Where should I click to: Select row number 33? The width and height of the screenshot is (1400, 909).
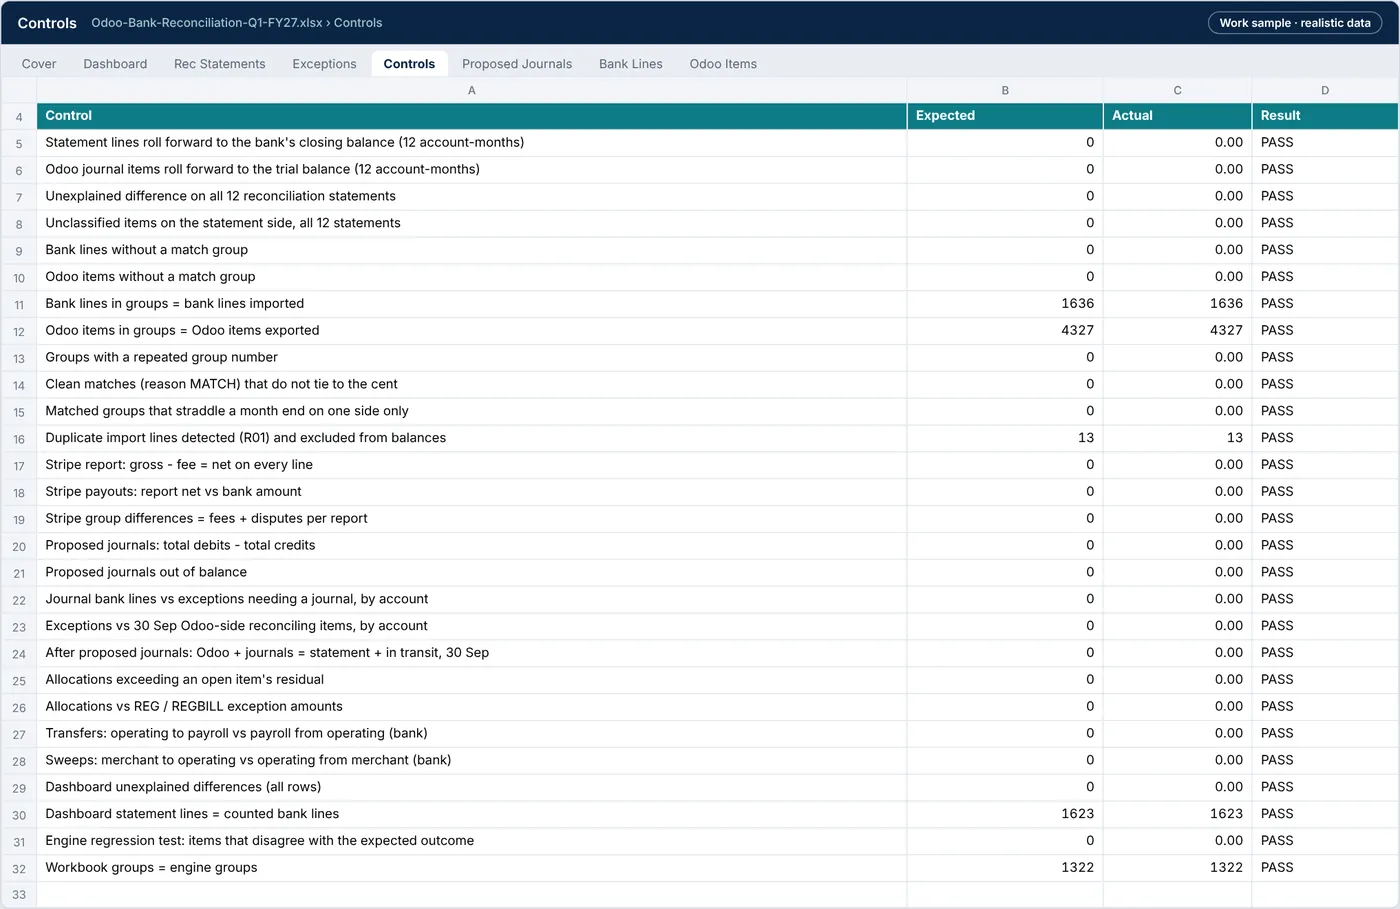point(19,895)
